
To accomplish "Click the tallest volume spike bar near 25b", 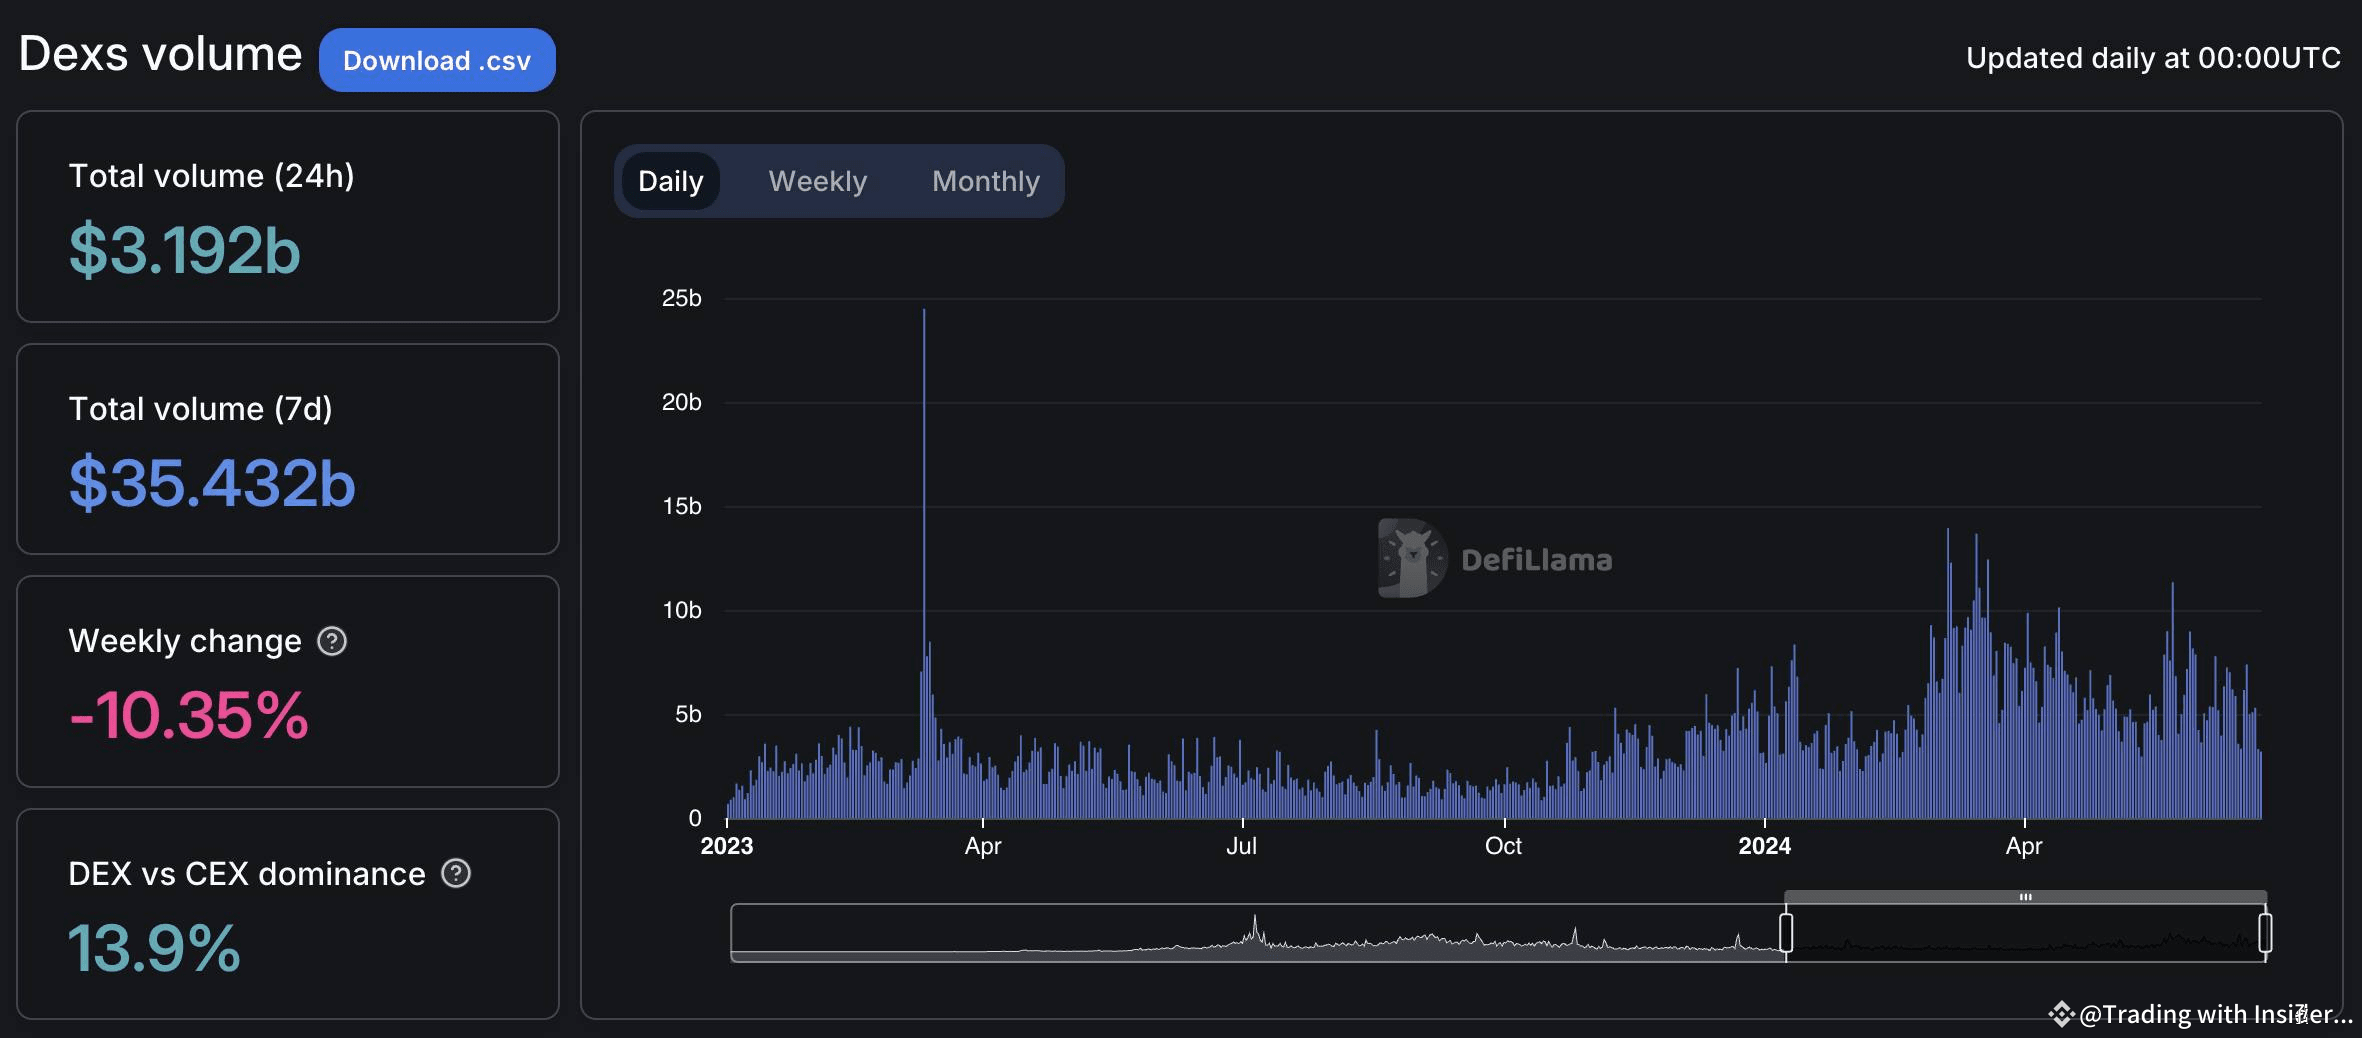I will pyautogui.click(x=924, y=500).
